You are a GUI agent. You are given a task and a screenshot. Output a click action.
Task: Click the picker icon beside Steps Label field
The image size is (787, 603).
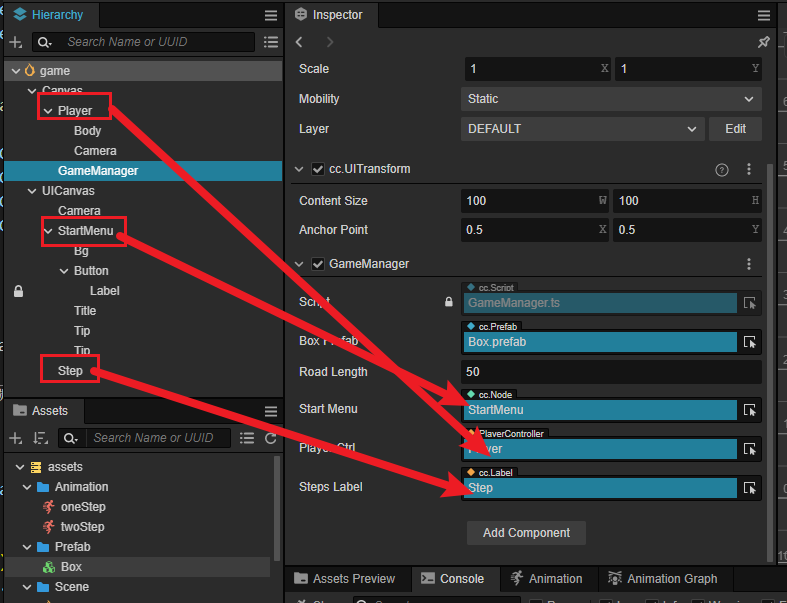coord(750,488)
